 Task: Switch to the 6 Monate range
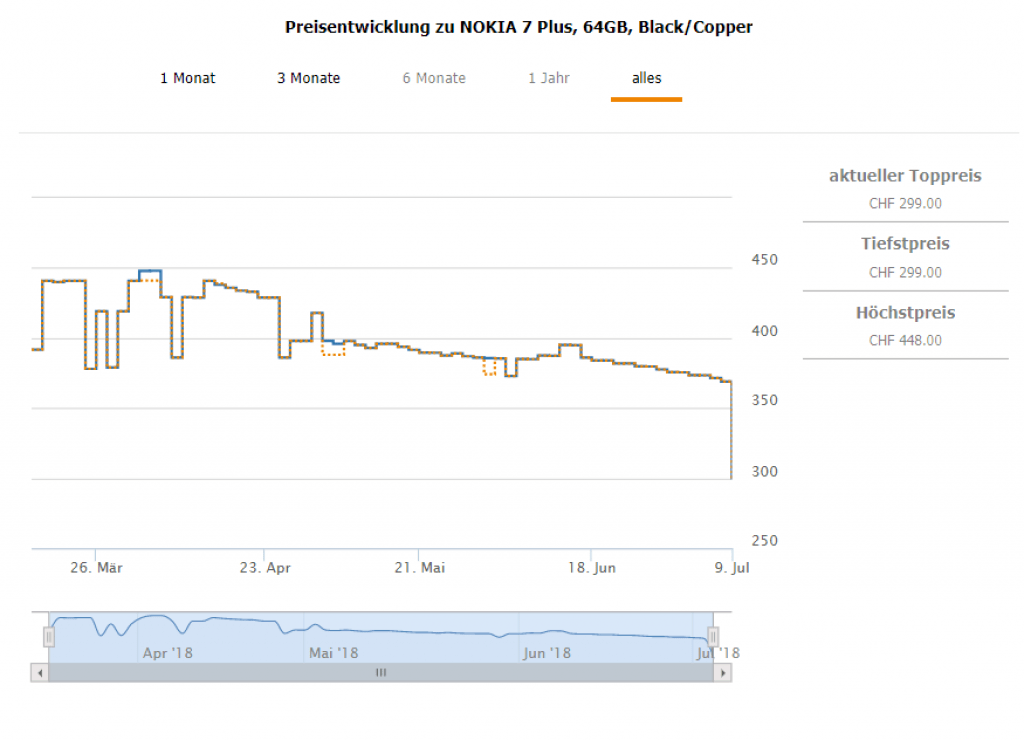434,78
